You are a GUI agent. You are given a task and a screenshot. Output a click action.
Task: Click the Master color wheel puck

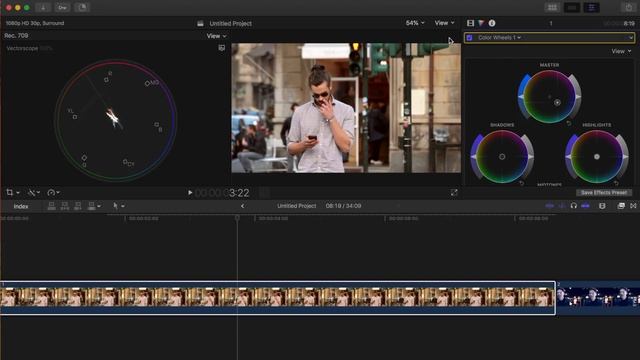pyautogui.click(x=557, y=102)
